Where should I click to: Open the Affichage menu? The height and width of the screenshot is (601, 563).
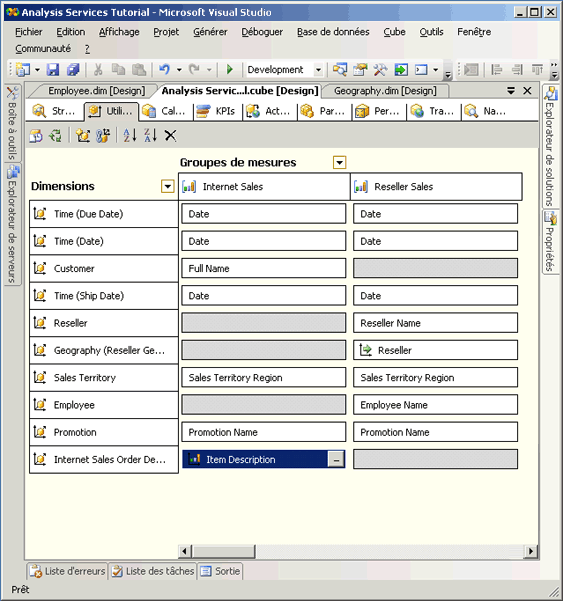pos(119,32)
